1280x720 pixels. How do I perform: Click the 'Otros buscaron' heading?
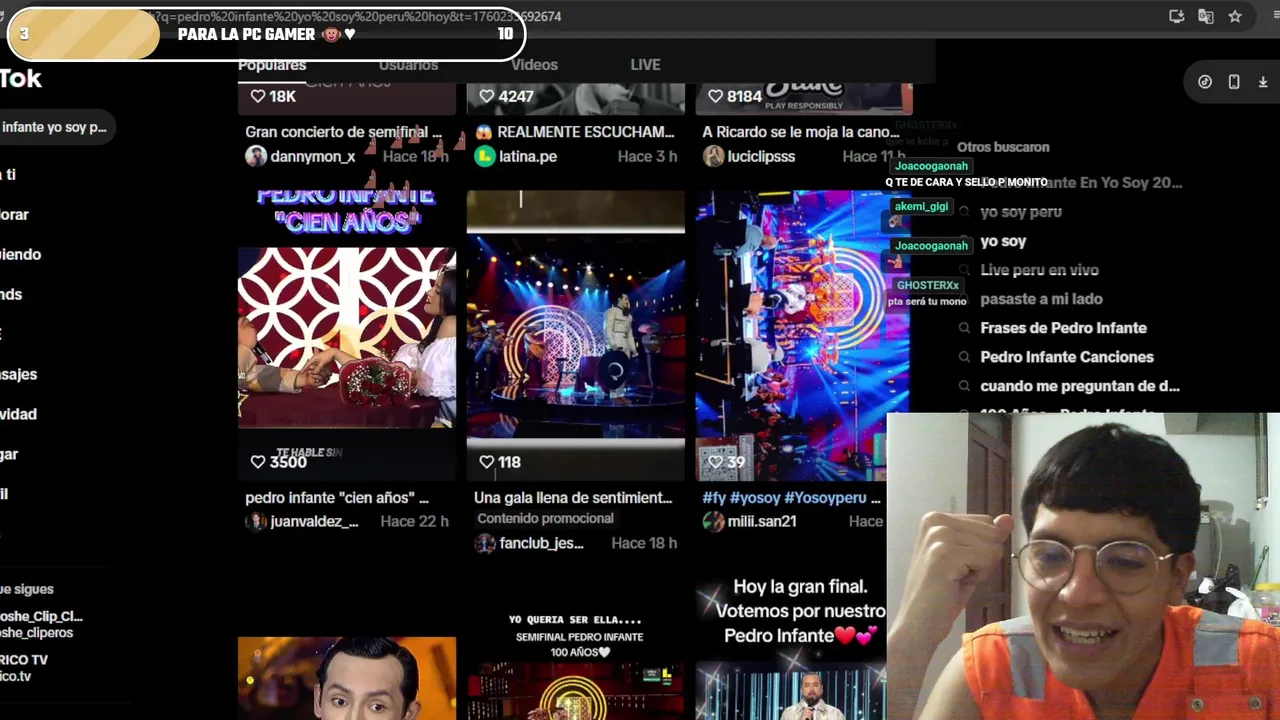pos(1003,147)
